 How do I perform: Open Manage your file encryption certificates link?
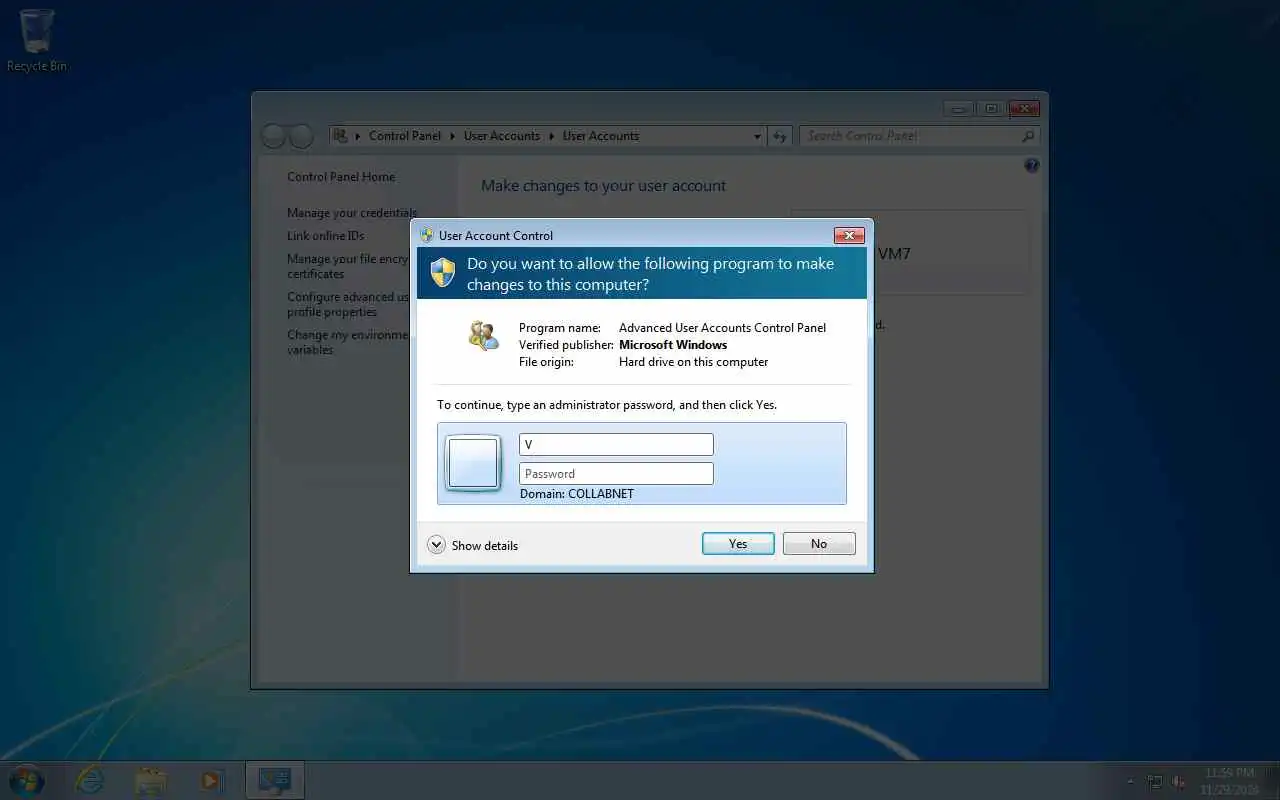point(348,266)
